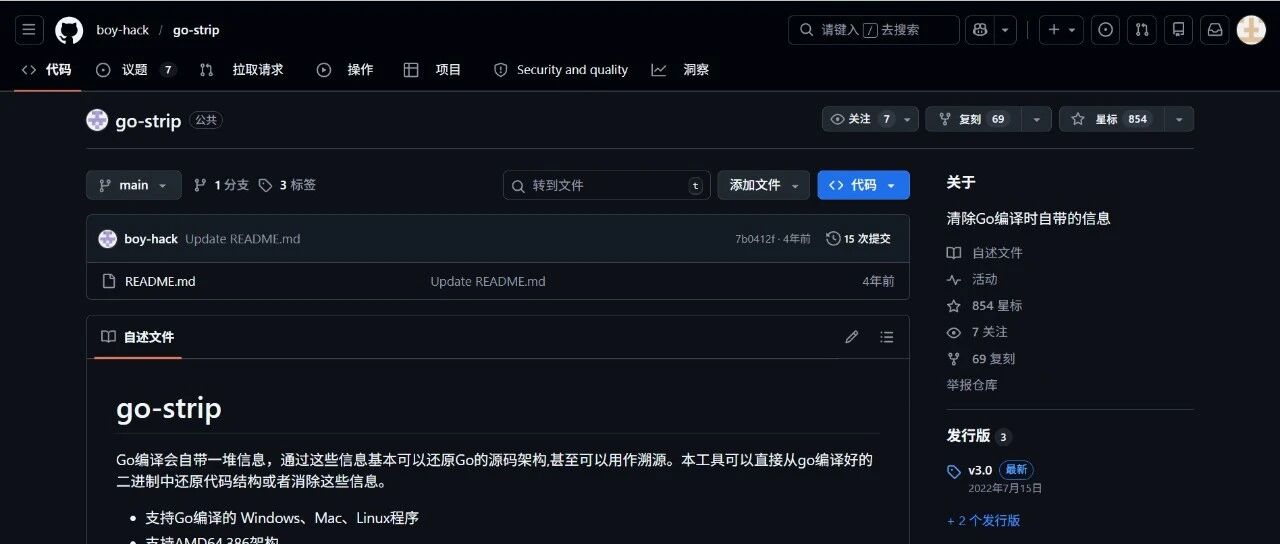The height and width of the screenshot is (544, 1280).
Task: Open the issues icon in header
Action: click(x=1105, y=30)
